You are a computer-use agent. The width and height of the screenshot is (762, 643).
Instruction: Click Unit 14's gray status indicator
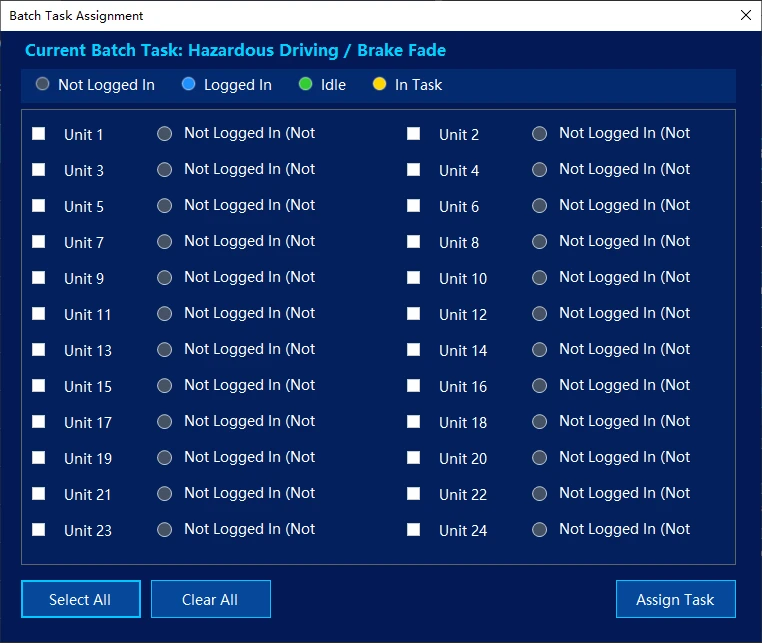(x=539, y=349)
